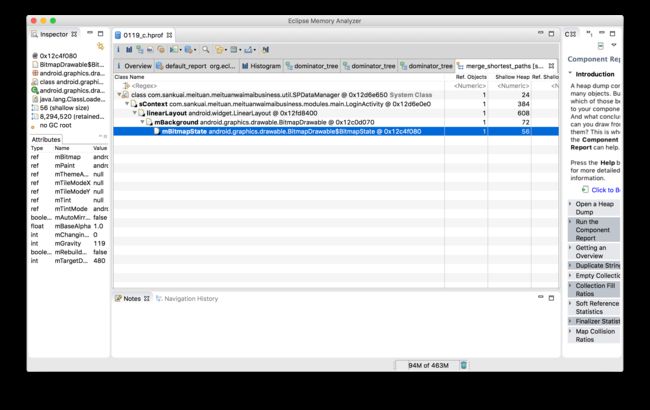
Task: Click the collapse-all icon in right panel
Action: (x=601, y=46)
